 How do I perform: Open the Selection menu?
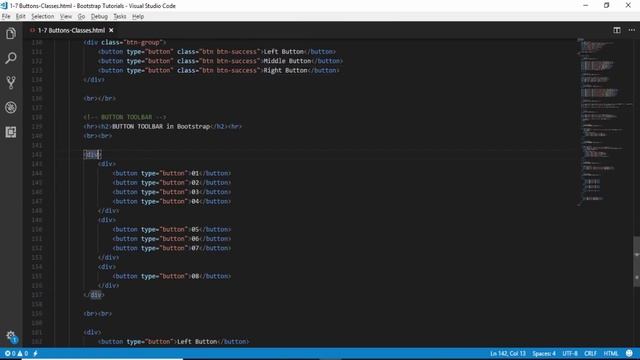pyautogui.click(x=42, y=16)
